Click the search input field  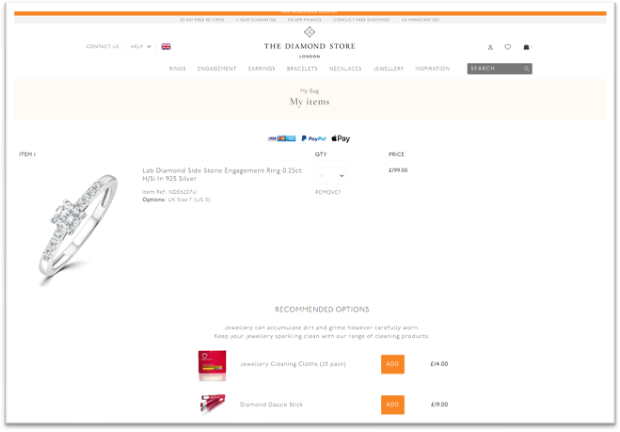pos(495,69)
